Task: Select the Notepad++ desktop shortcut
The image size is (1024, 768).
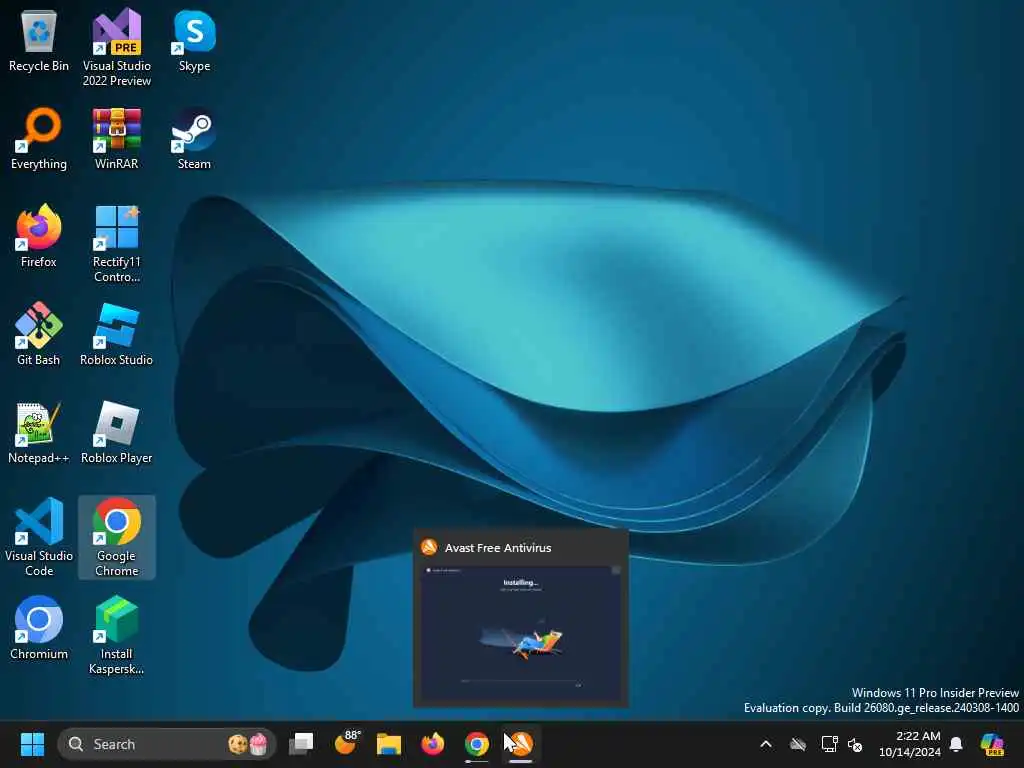Action: point(39,432)
